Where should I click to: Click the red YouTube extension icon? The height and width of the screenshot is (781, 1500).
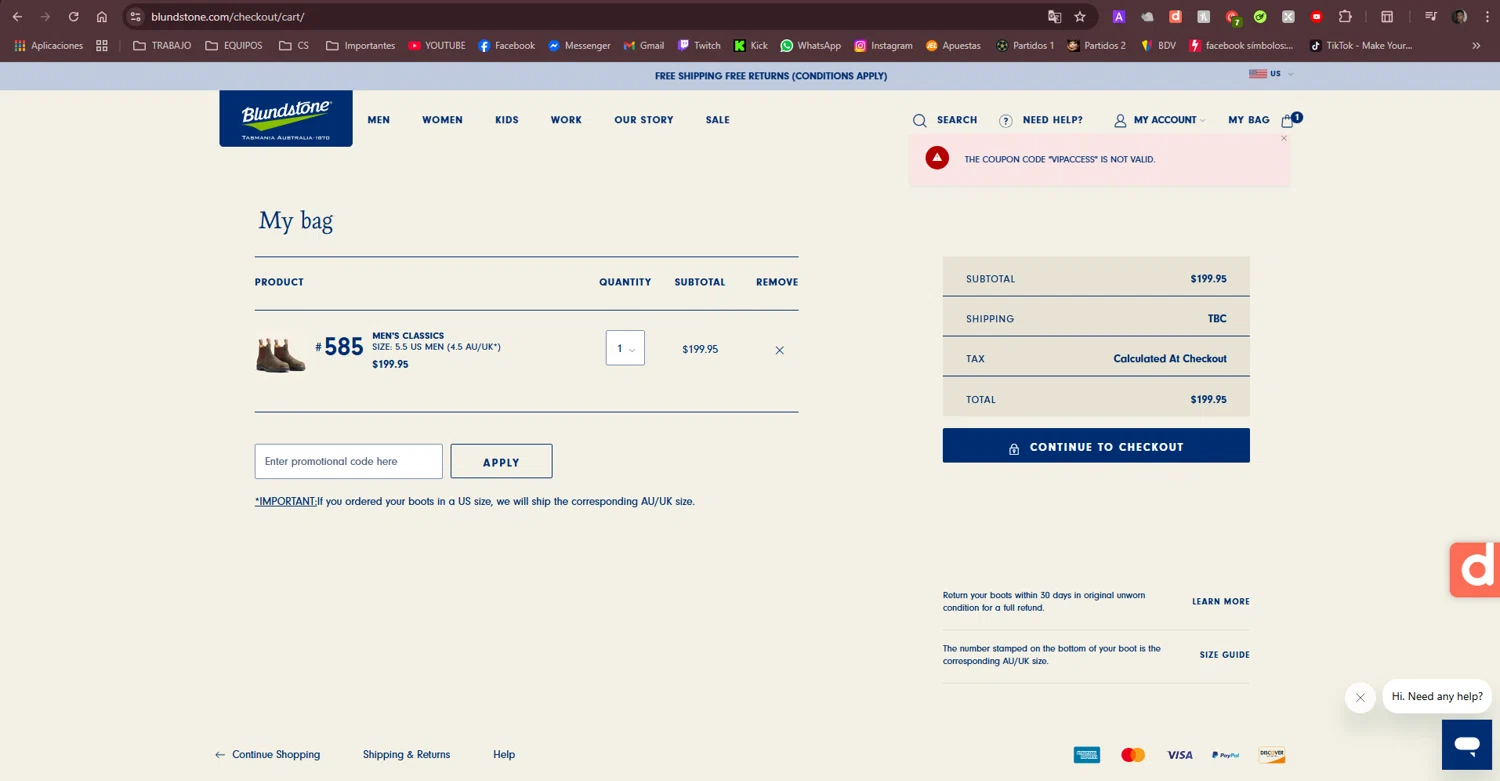pos(1317,16)
